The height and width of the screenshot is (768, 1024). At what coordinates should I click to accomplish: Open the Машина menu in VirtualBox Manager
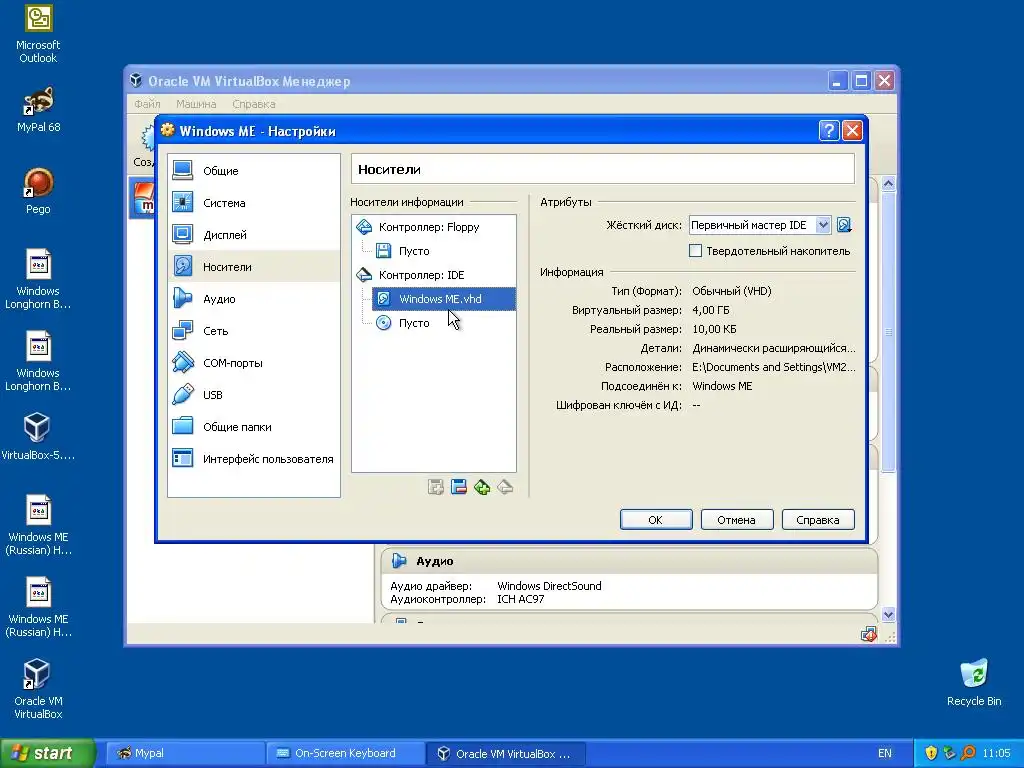click(196, 104)
